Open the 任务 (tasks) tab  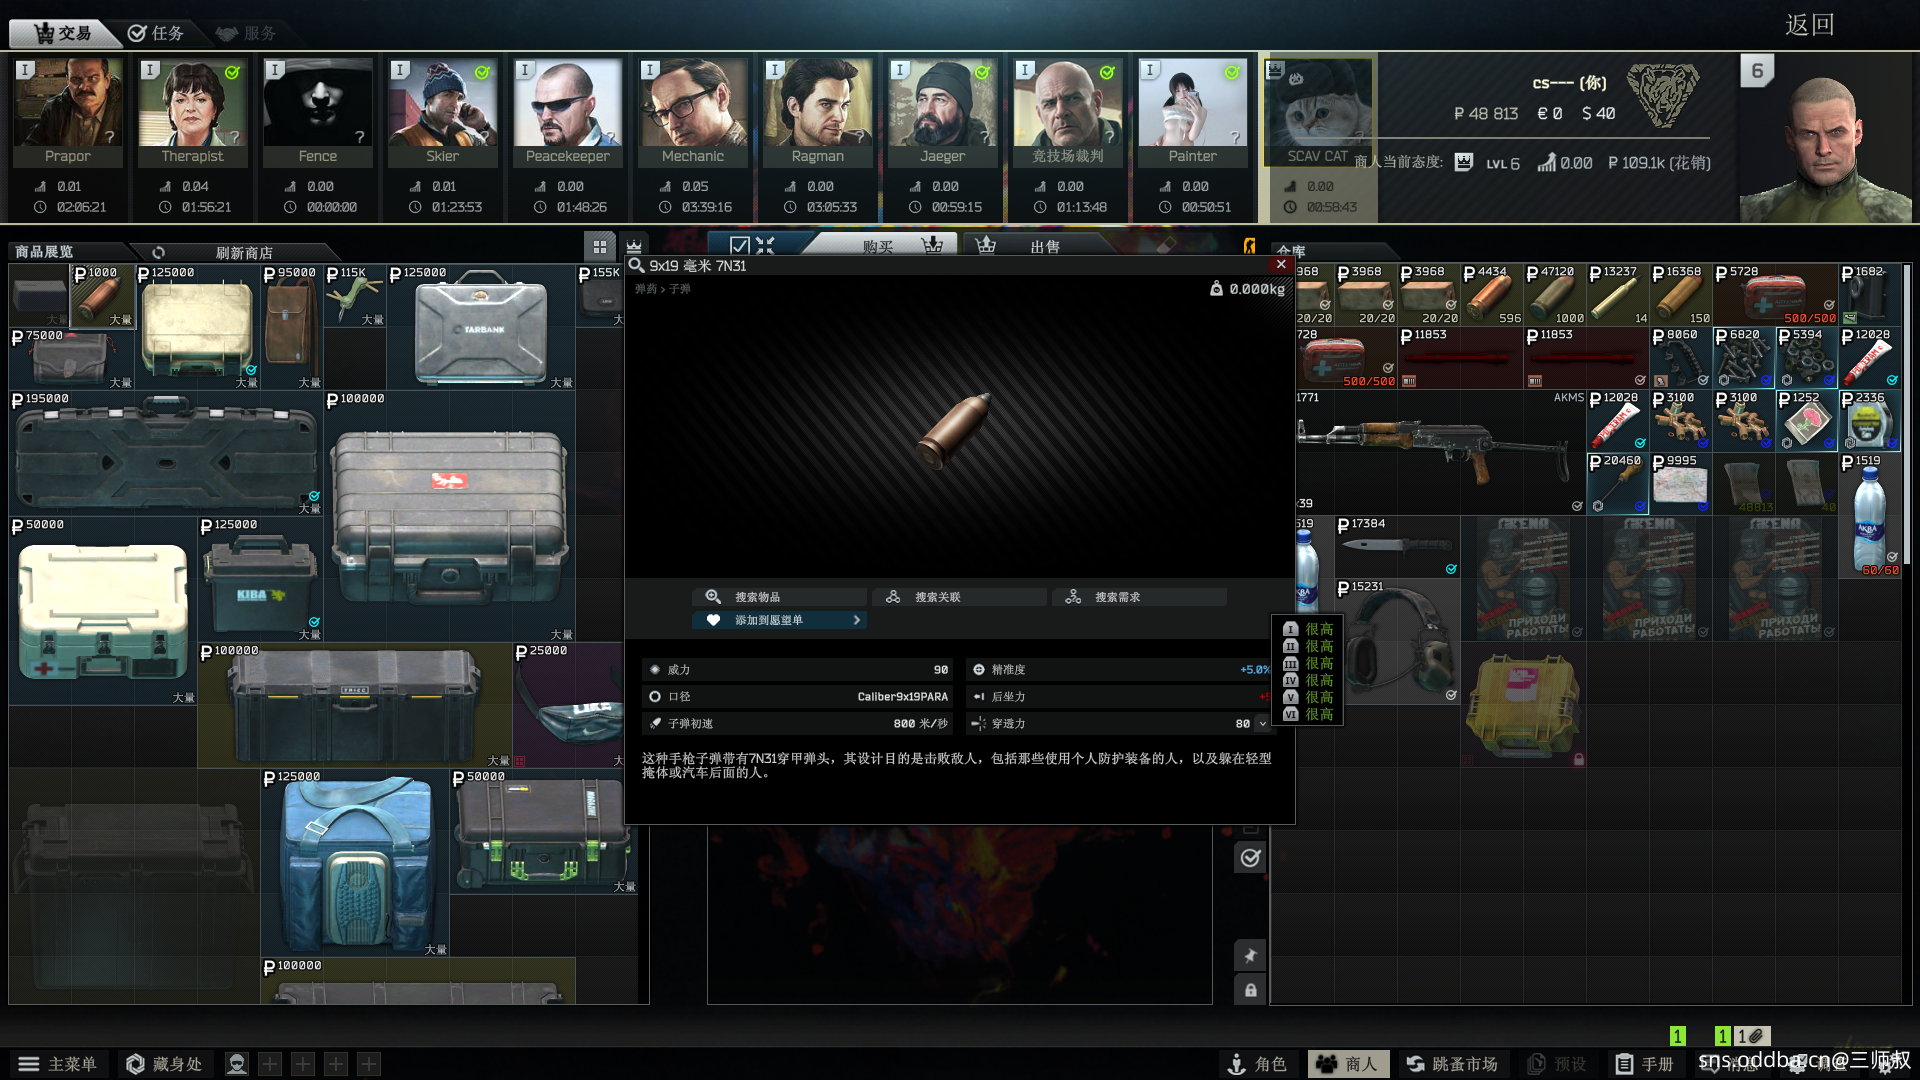pyautogui.click(x=155, y=33)
